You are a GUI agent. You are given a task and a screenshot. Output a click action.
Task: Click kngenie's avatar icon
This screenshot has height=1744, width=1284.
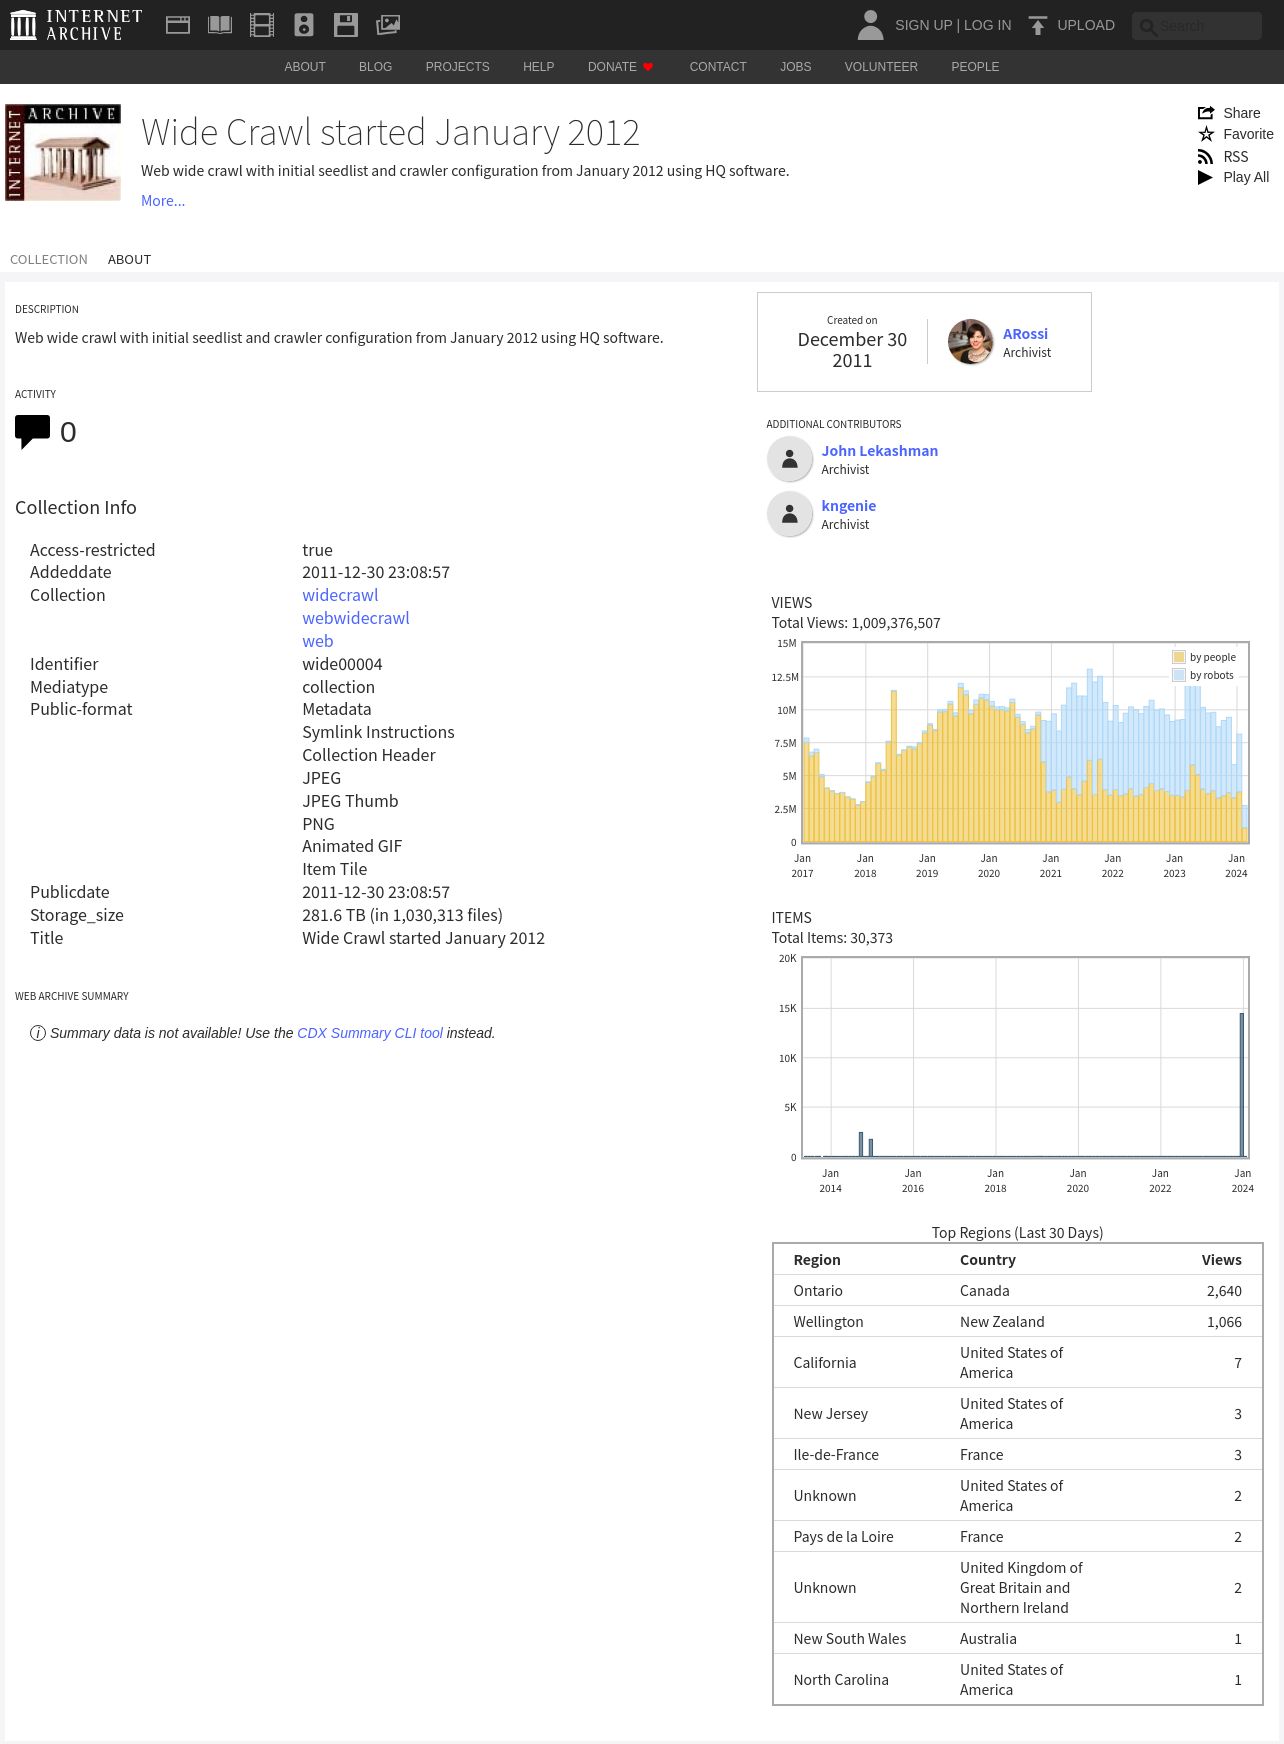[790, 514]
